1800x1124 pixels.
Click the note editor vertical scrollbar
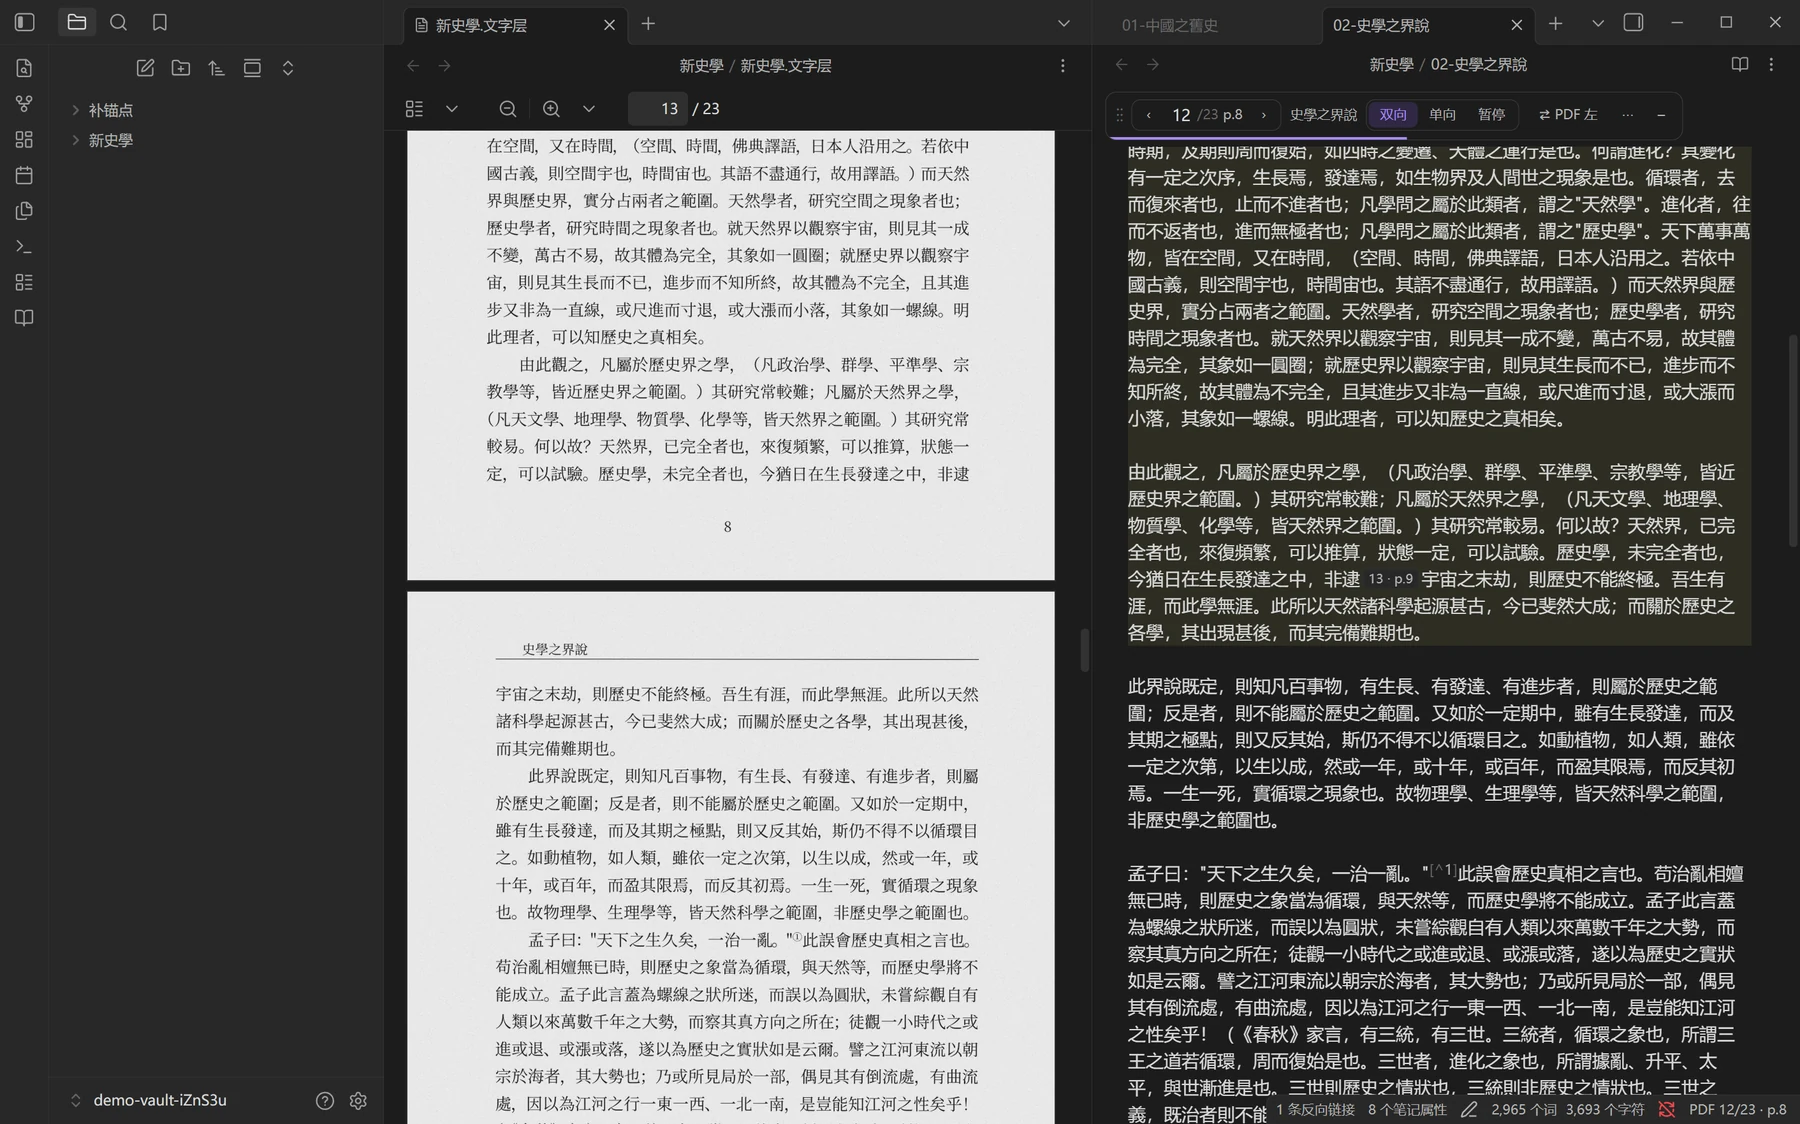click(1793, 440)
